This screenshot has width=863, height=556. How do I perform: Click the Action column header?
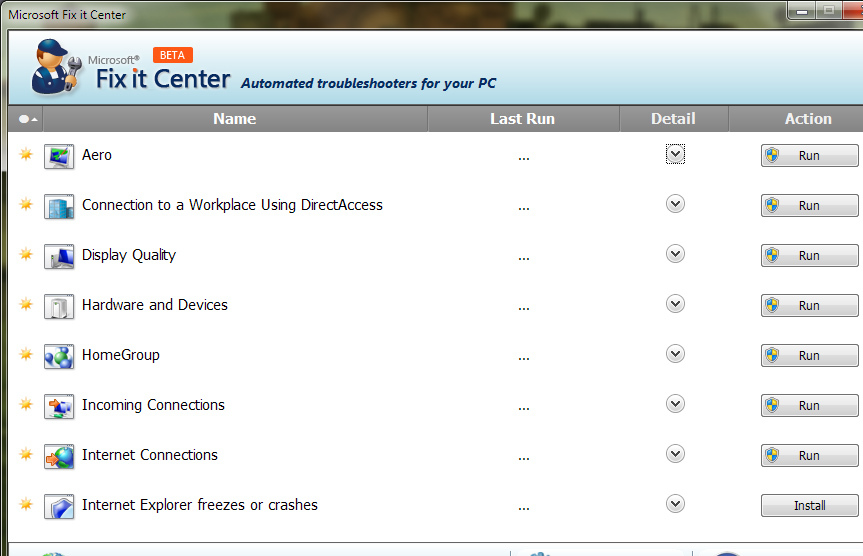click(796, 119)
